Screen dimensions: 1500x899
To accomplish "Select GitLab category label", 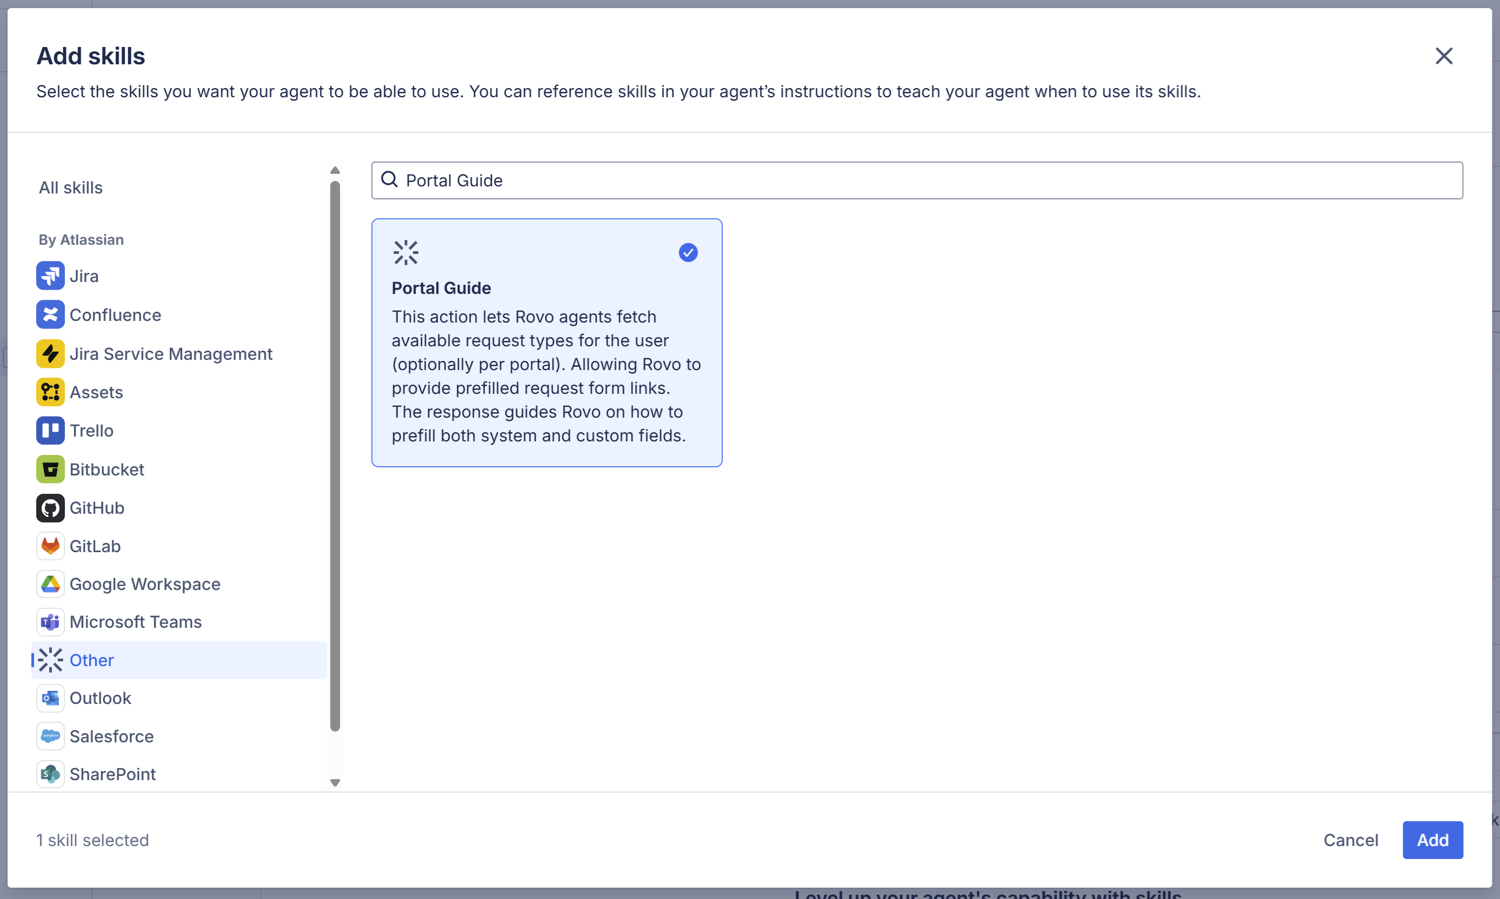I will 95,546.
